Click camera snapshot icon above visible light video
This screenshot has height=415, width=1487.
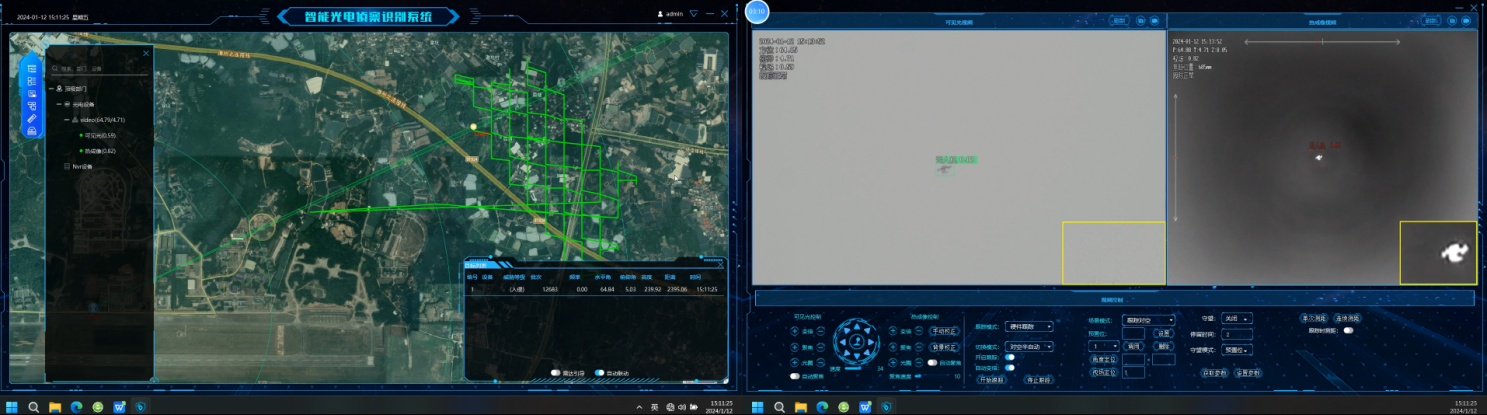click(x=1139, y=19)
